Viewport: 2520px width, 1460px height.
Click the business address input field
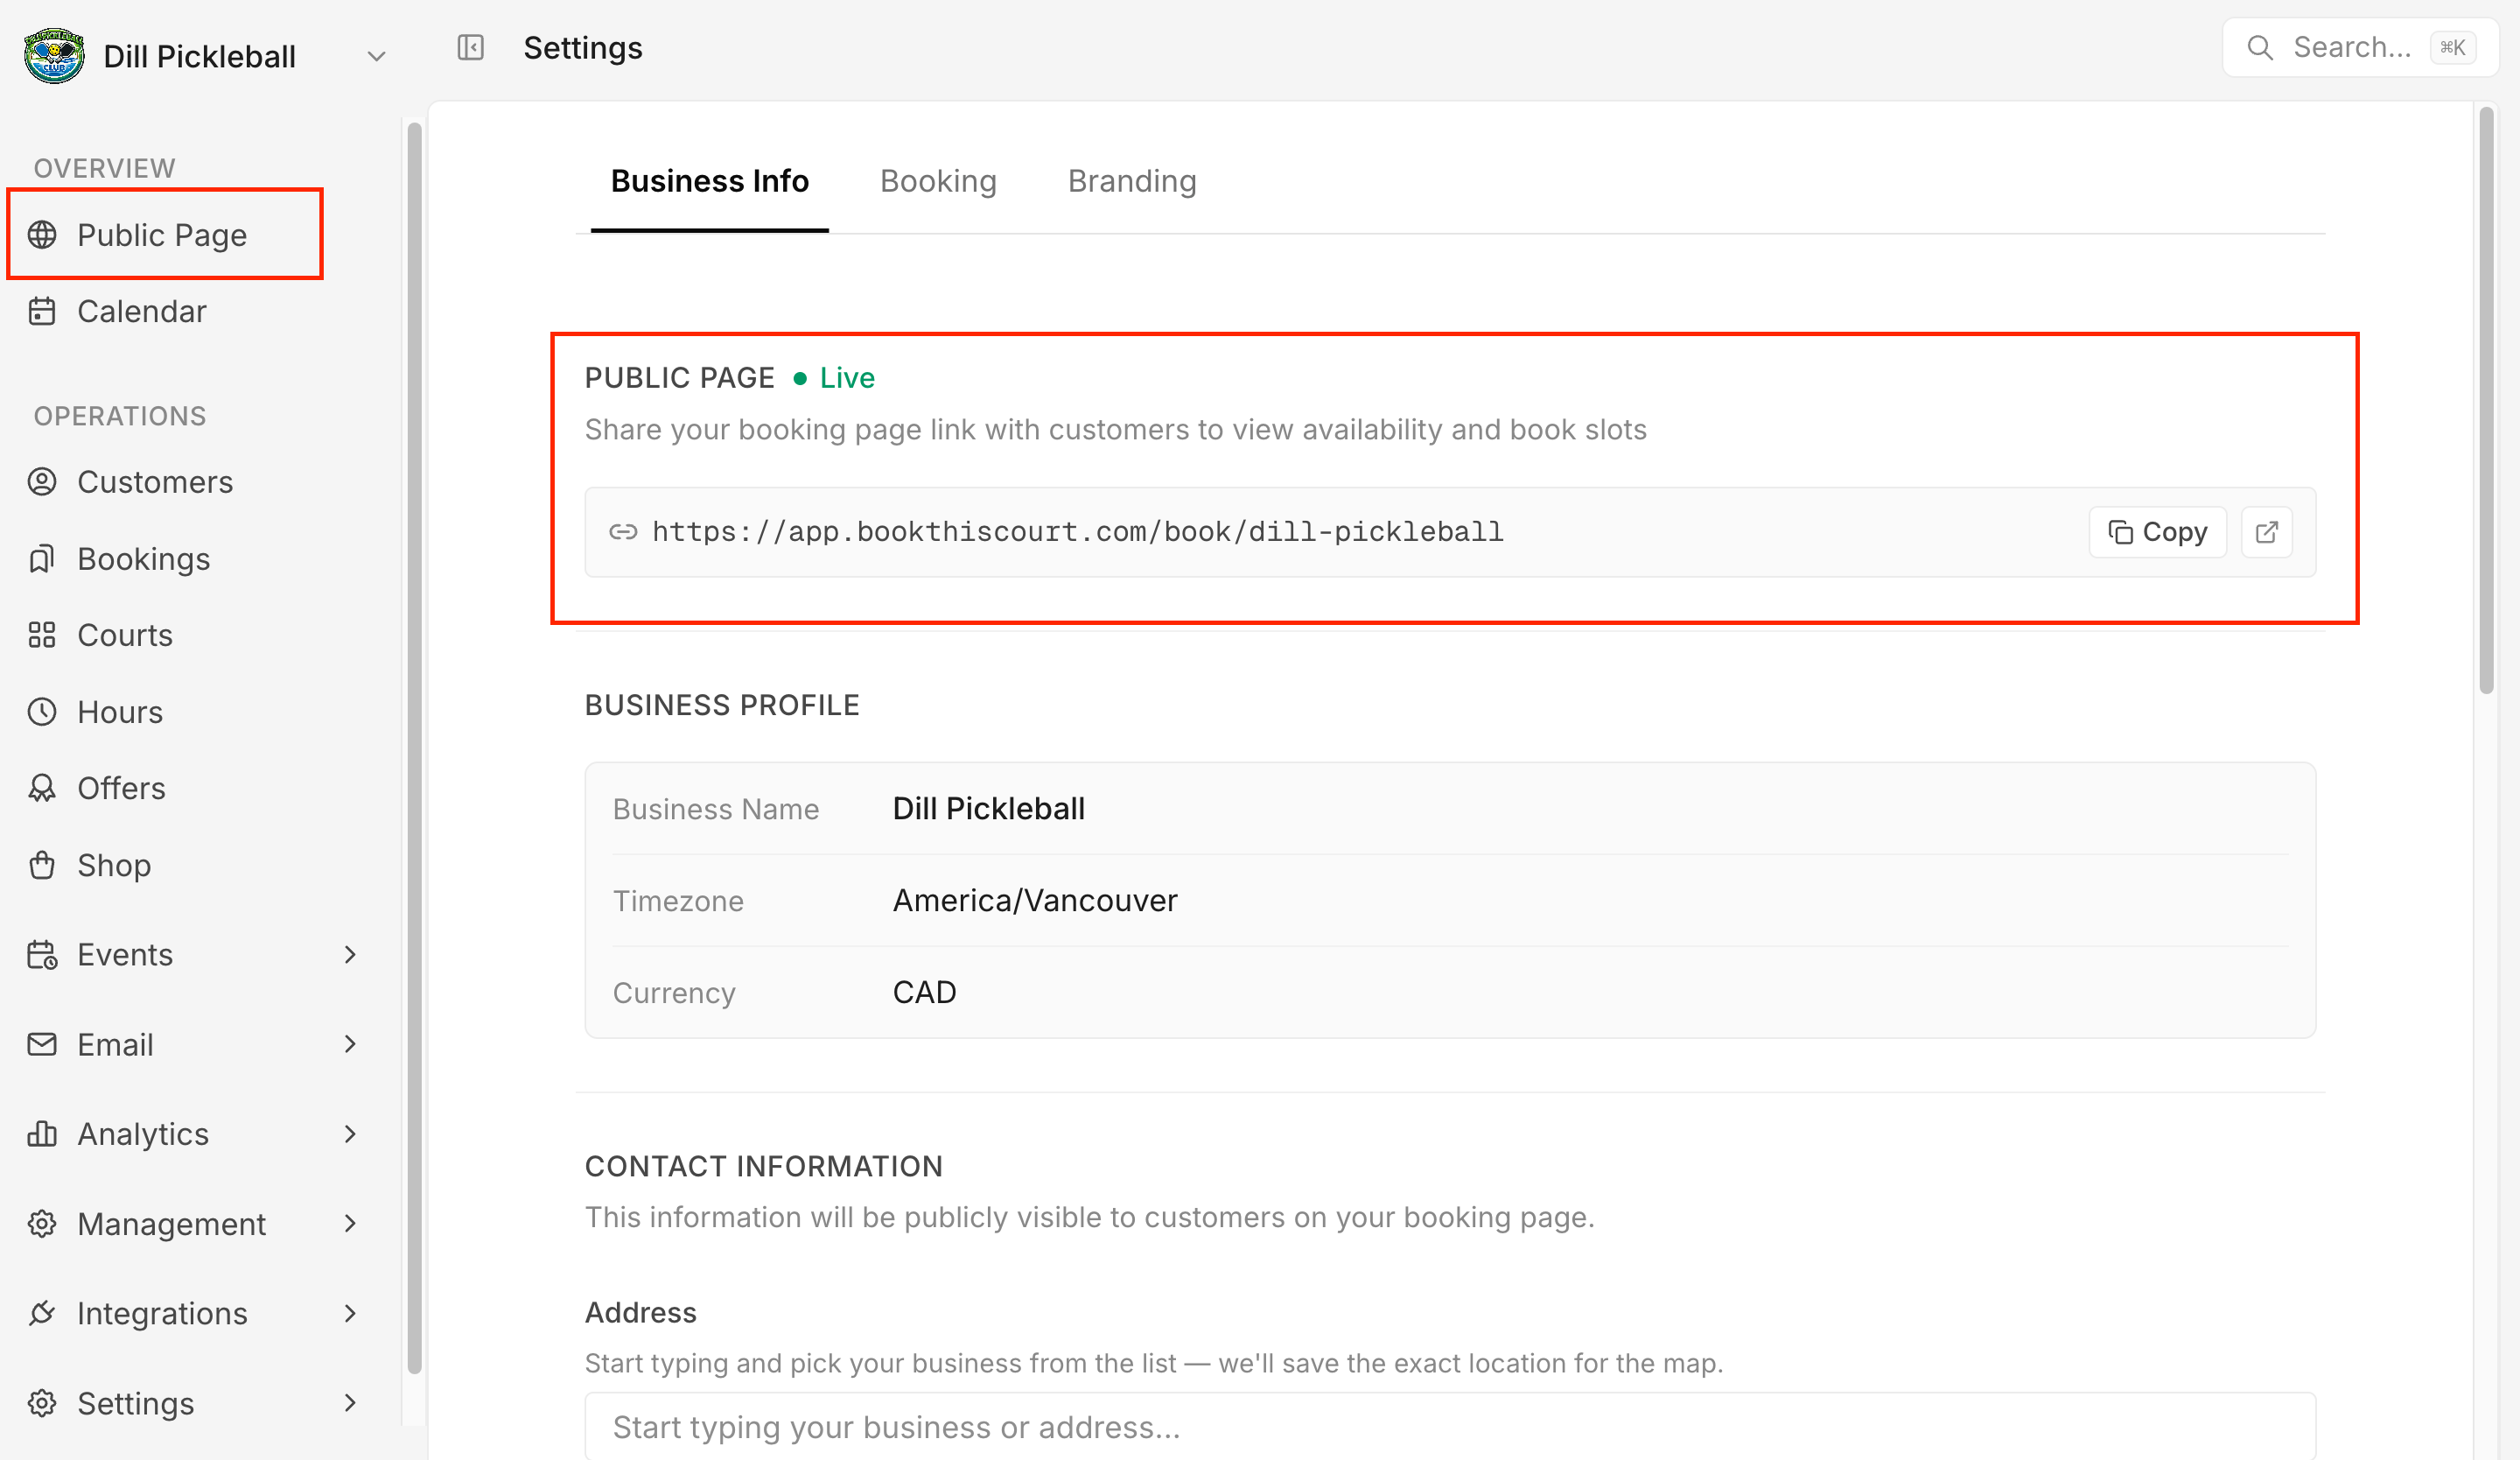coord(1450,1427)
